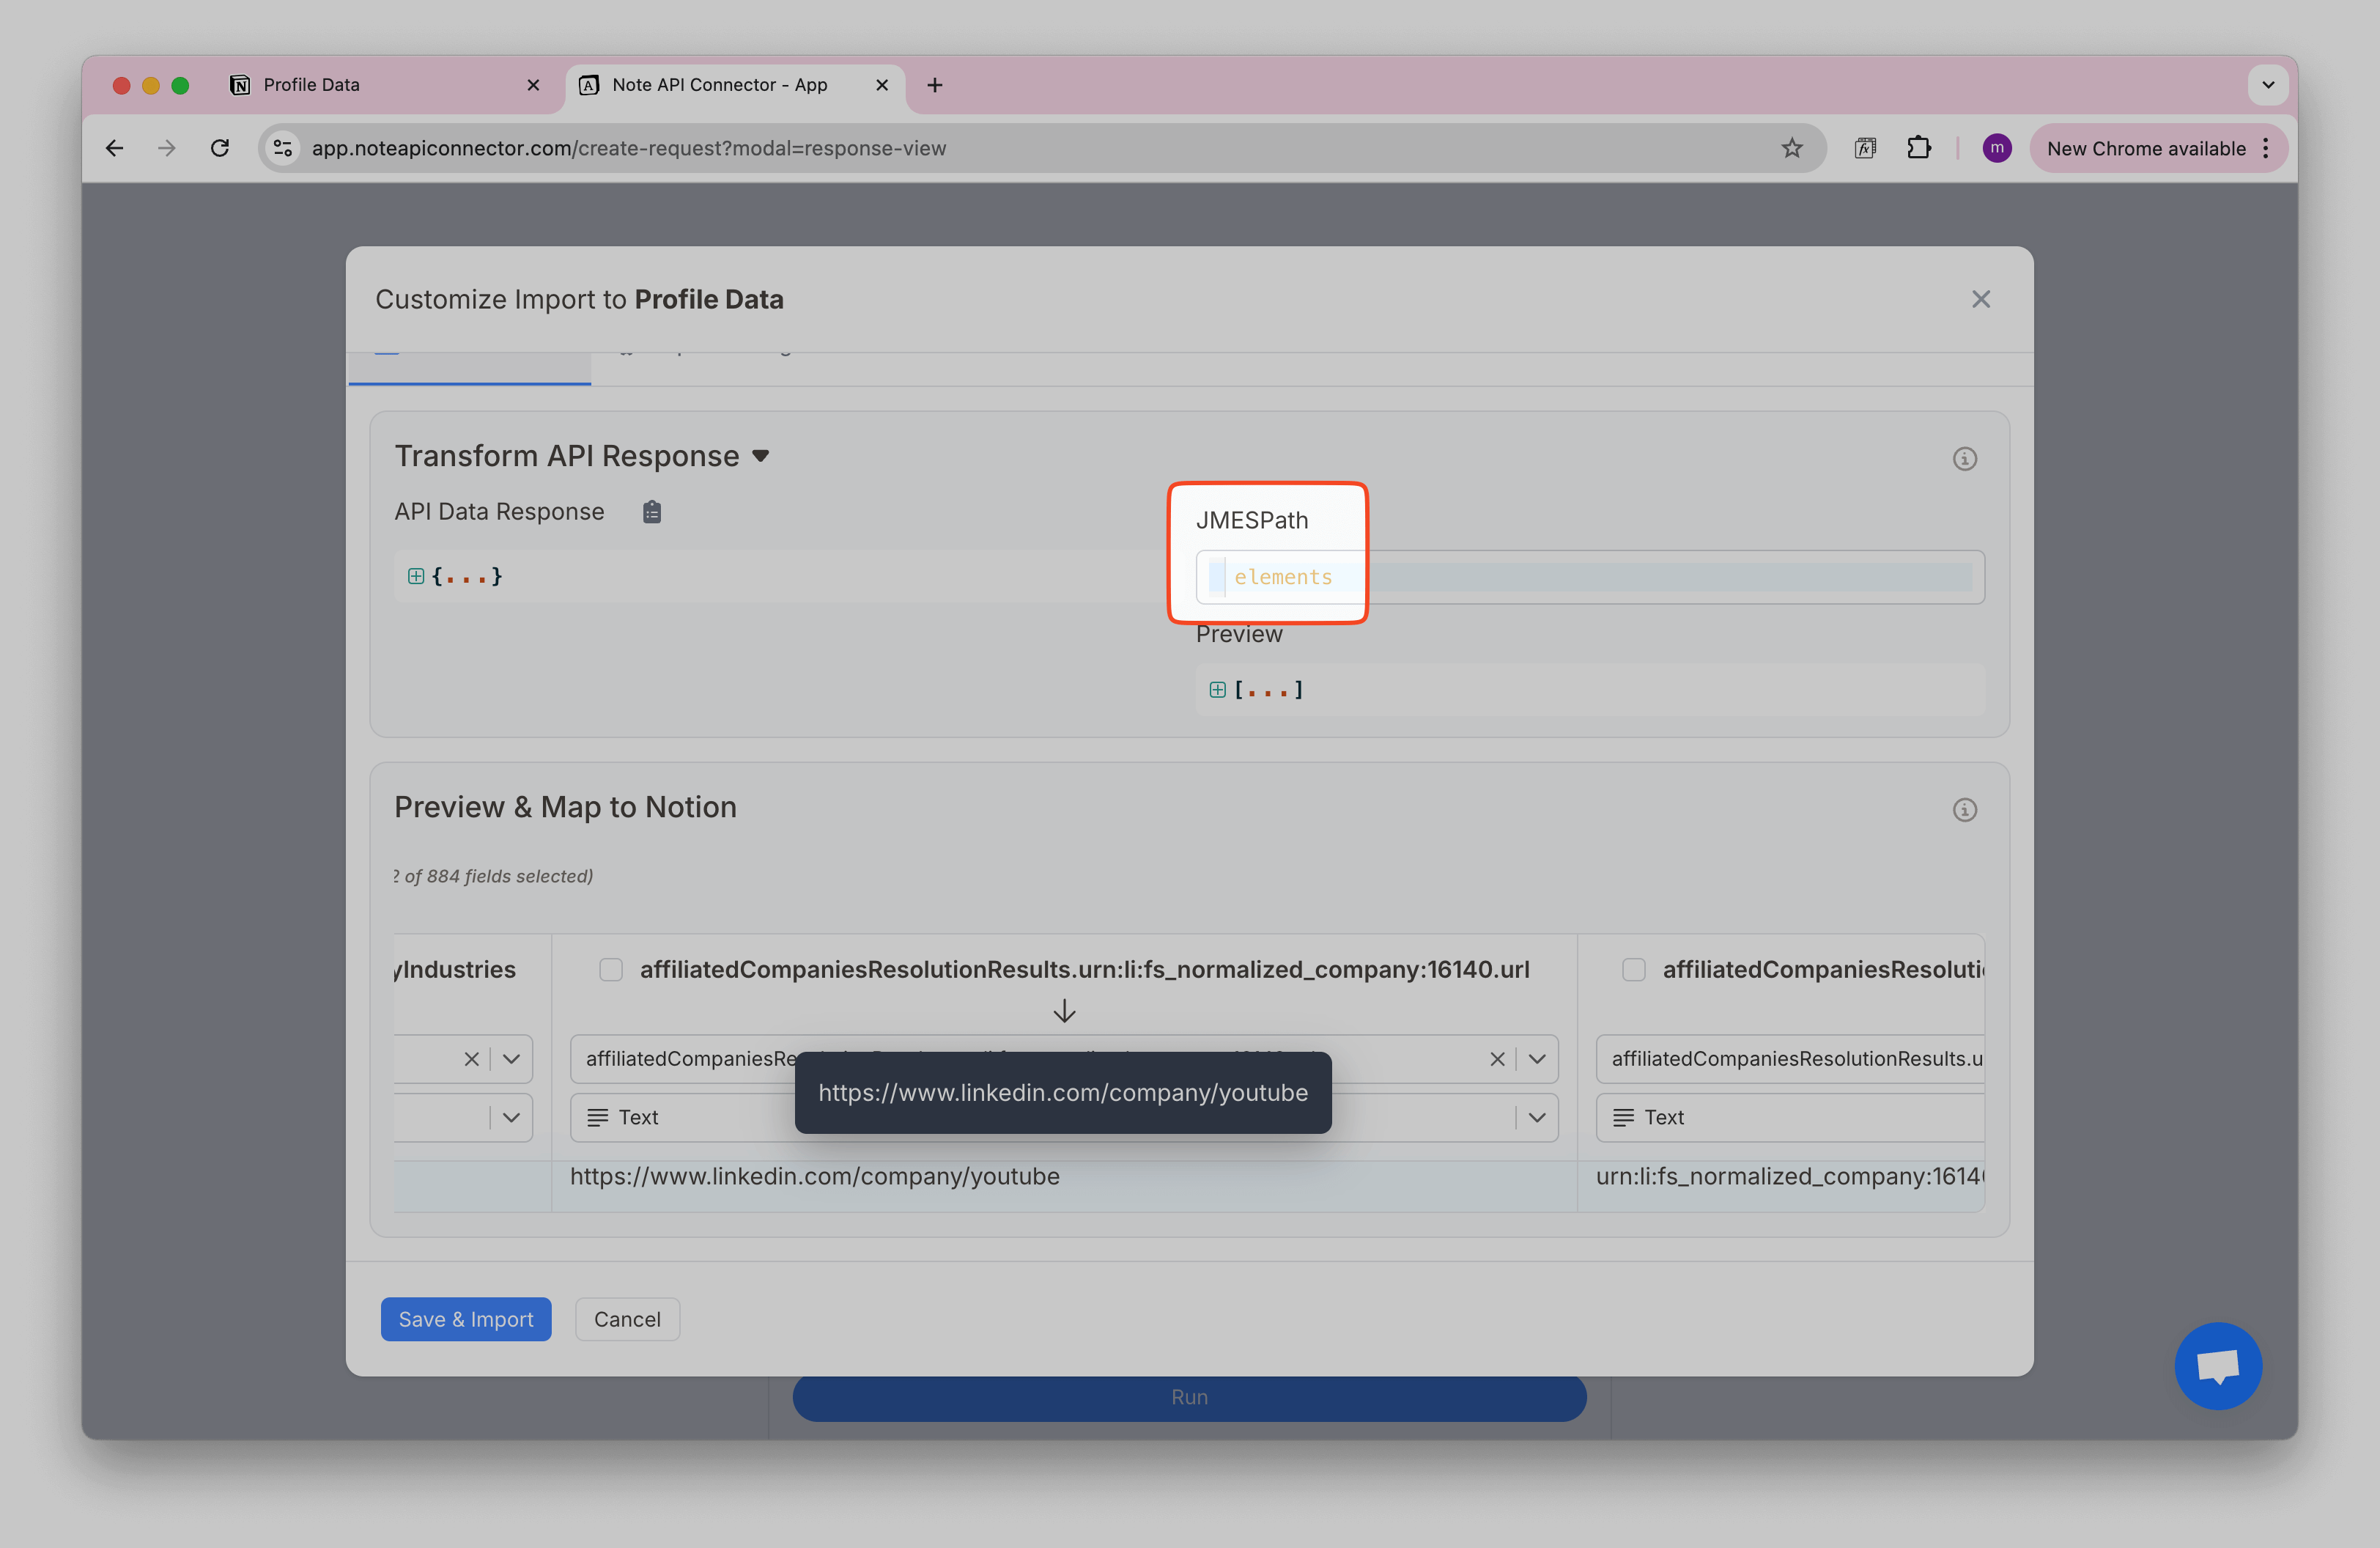Click the address bar URL
The image size is (2380, 1548).
tap(628, 148)
